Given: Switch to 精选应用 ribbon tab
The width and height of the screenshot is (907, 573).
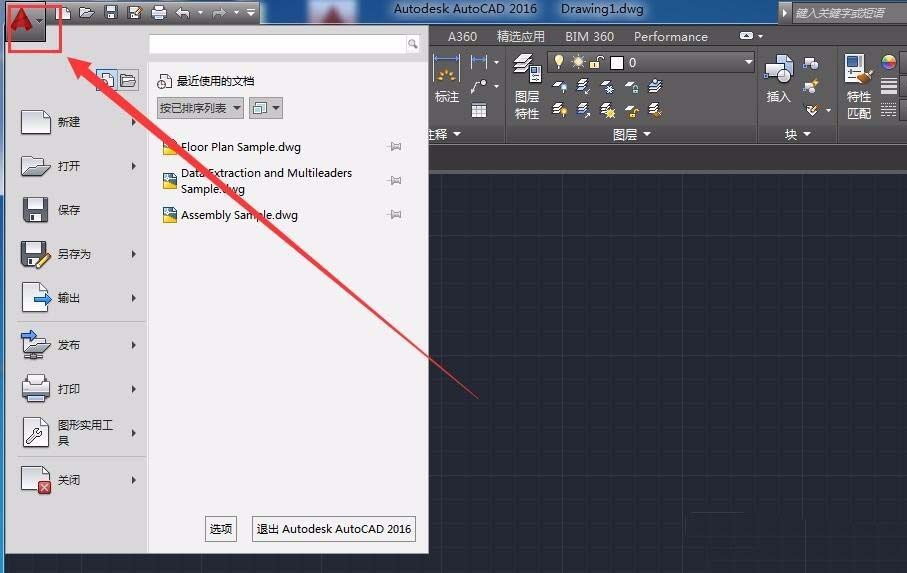Looking at the screenshot, I should [521, 36].
